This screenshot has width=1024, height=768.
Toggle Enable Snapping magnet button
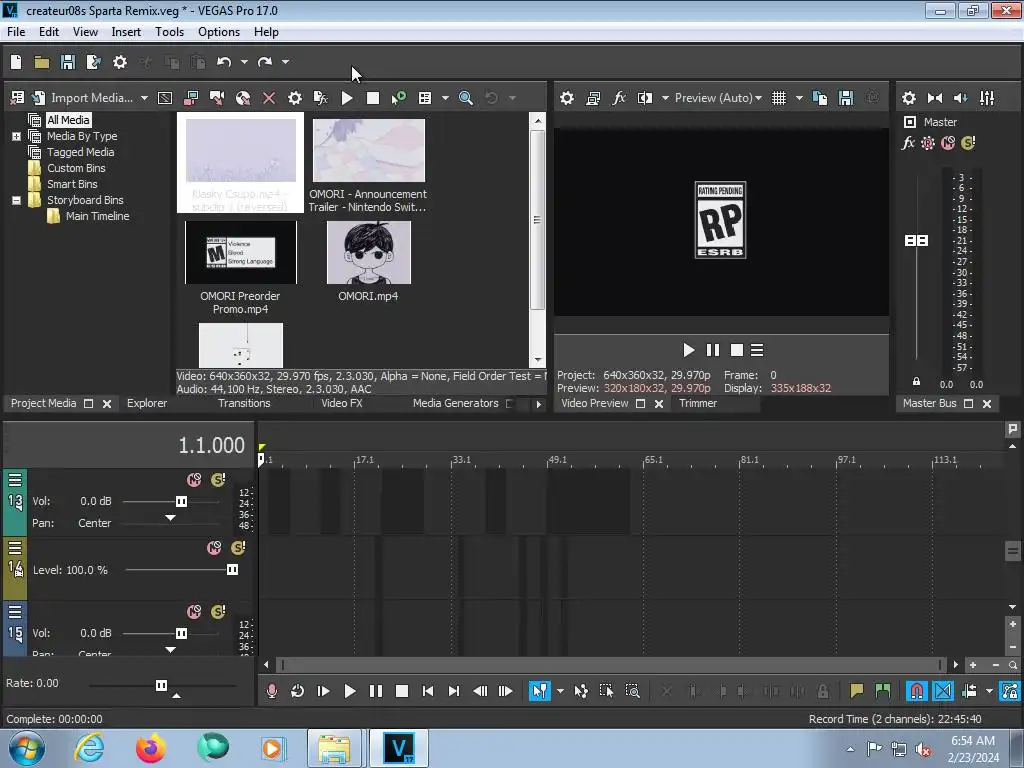click(x=916, y=691)
